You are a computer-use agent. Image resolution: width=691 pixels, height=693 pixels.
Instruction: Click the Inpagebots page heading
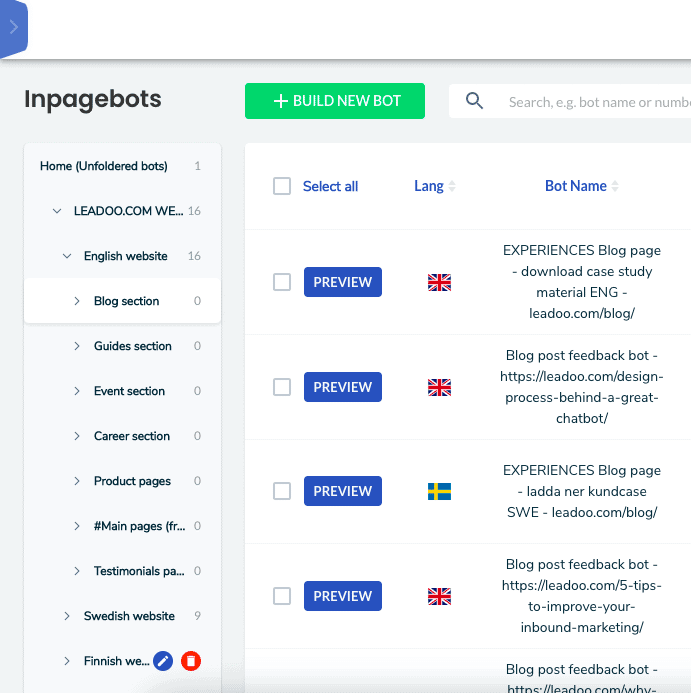pyautogui.click(x=93, y=99)
